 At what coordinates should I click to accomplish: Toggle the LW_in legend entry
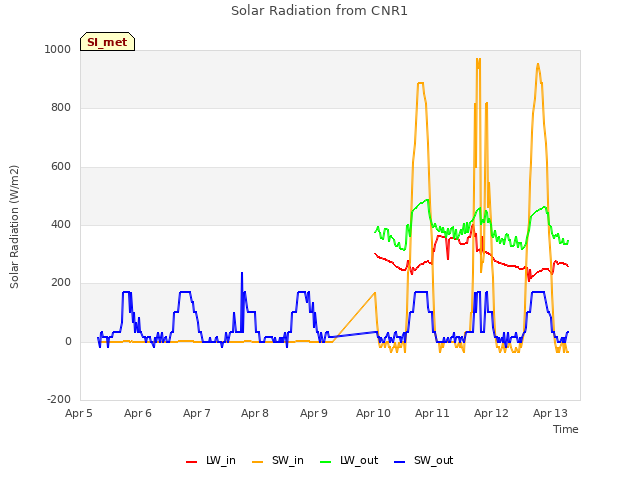211,460
